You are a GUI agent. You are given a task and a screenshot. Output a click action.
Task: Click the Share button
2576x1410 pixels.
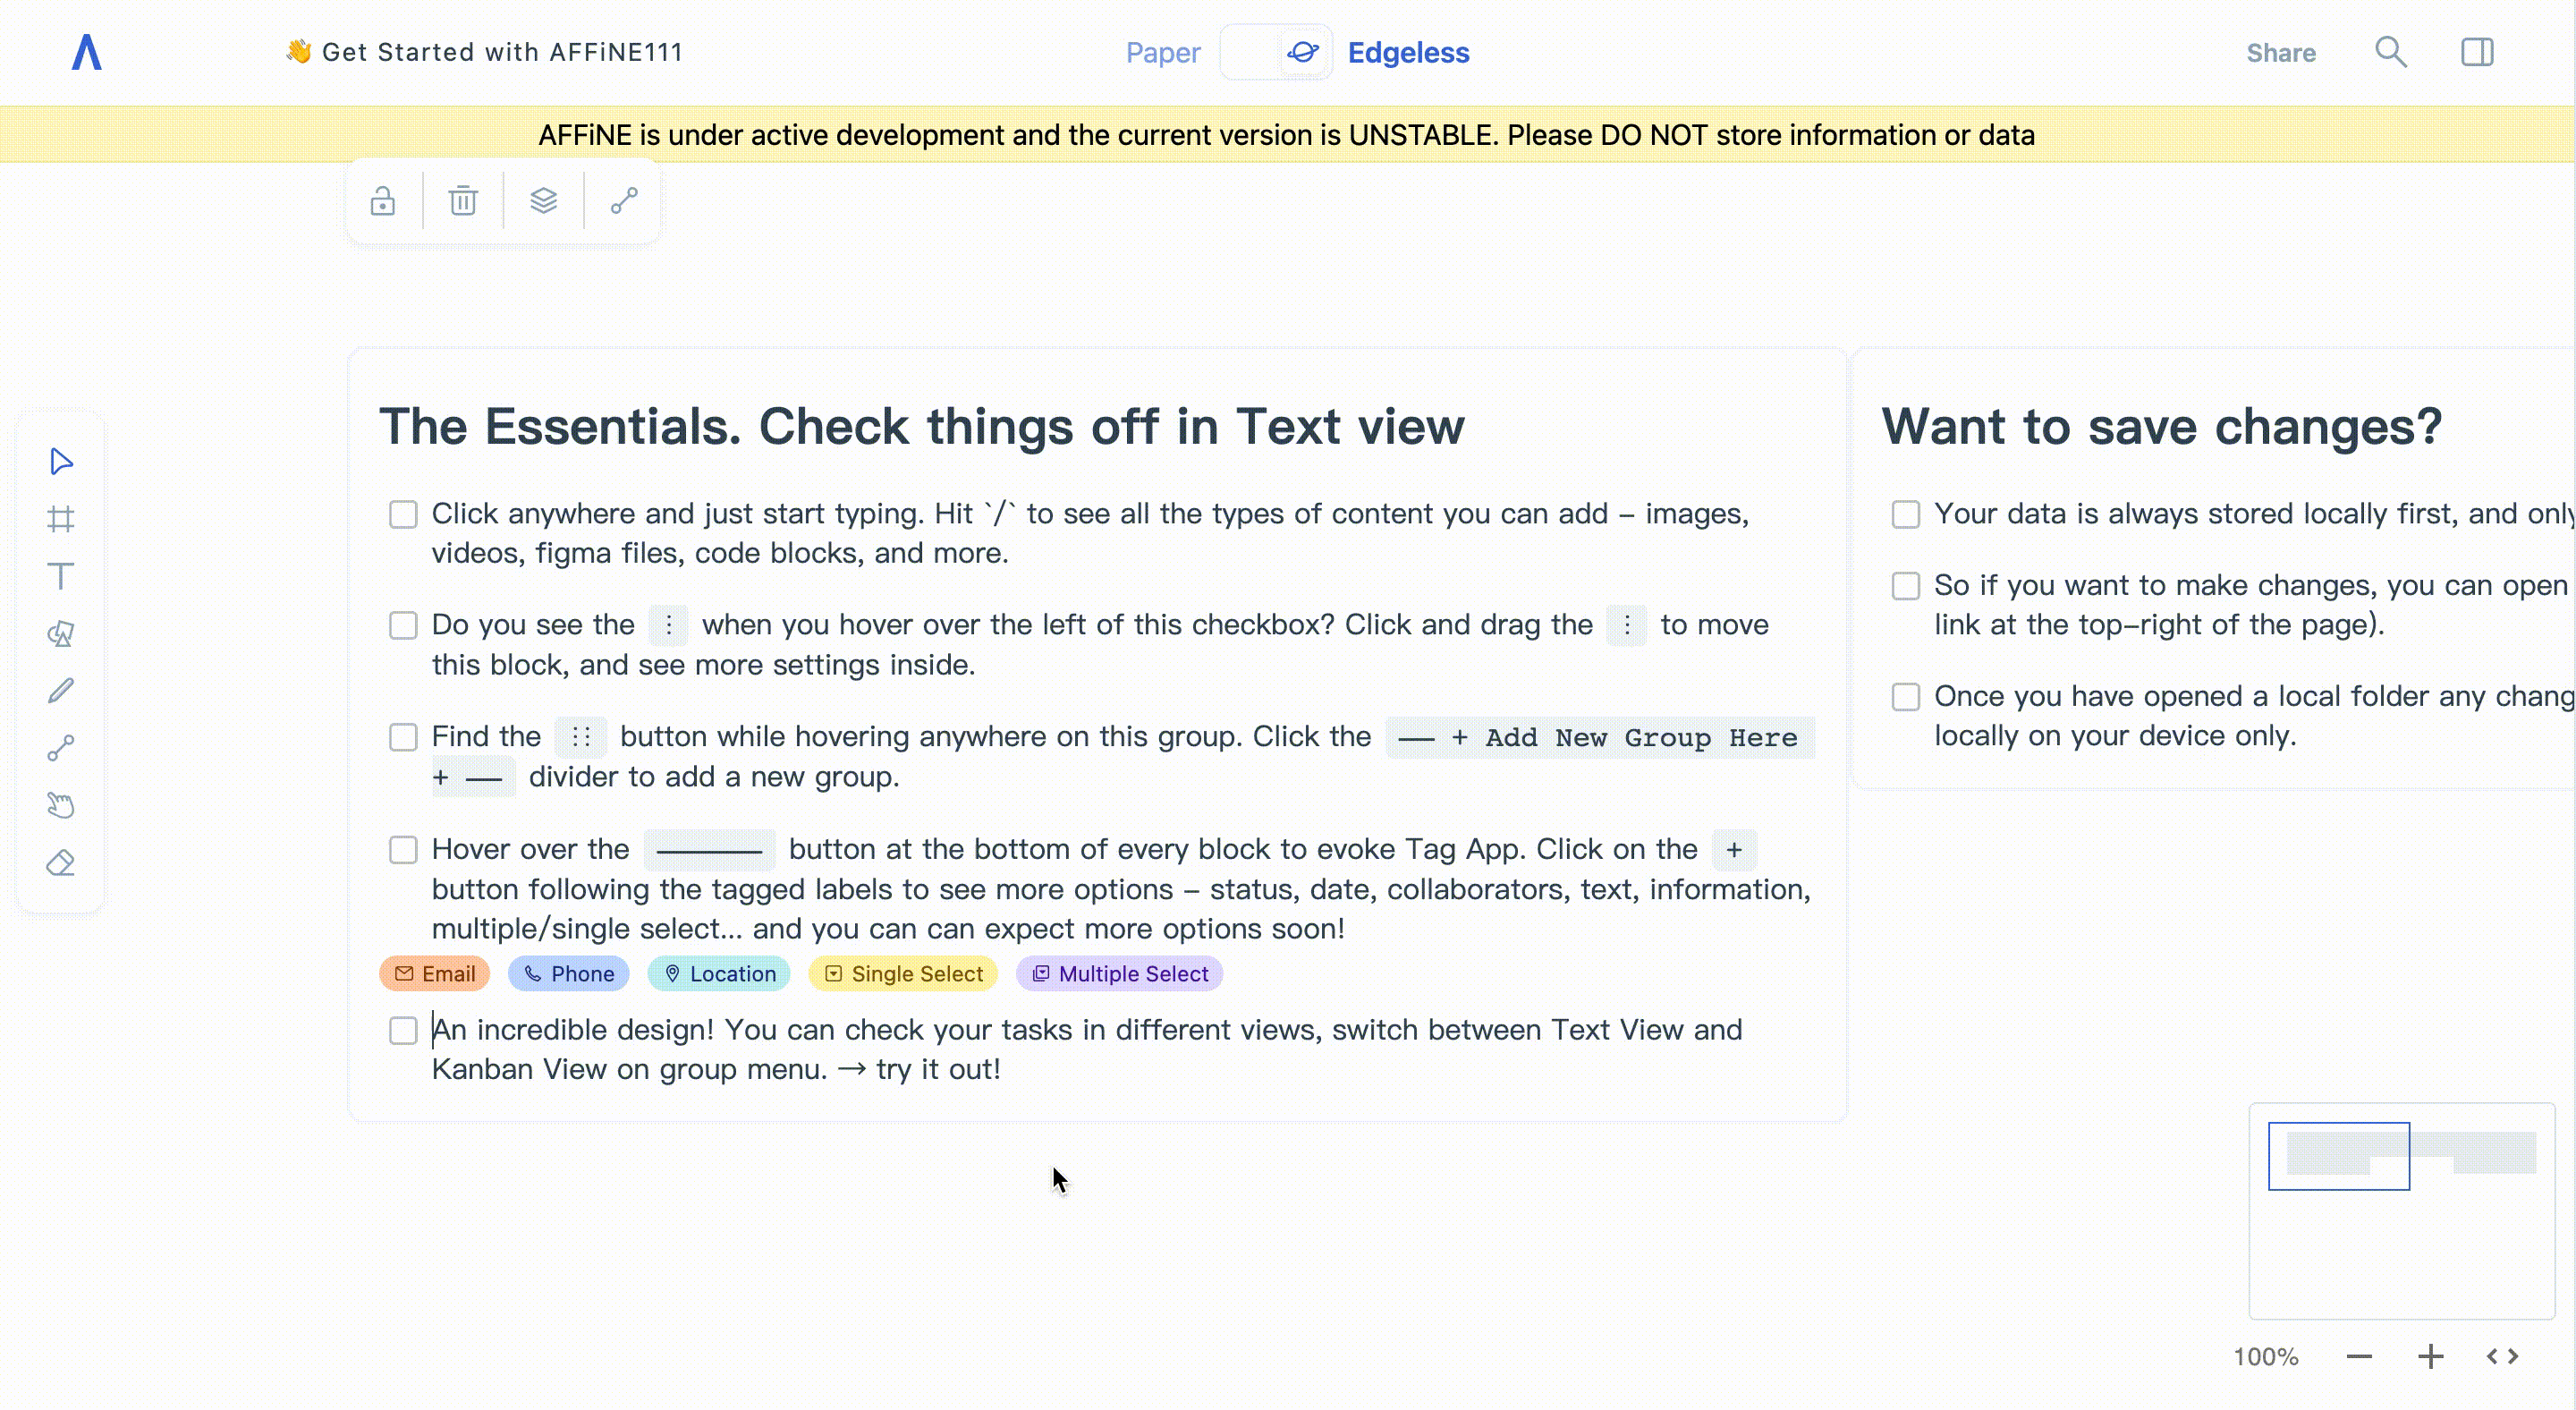(x=2281, y=53)
